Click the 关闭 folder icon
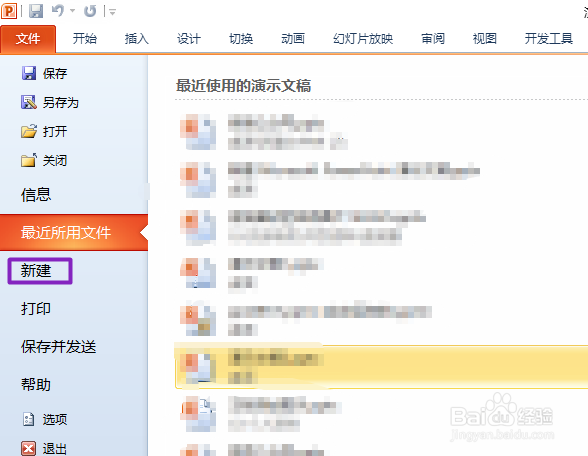588x456 pixels. [29, 160]
